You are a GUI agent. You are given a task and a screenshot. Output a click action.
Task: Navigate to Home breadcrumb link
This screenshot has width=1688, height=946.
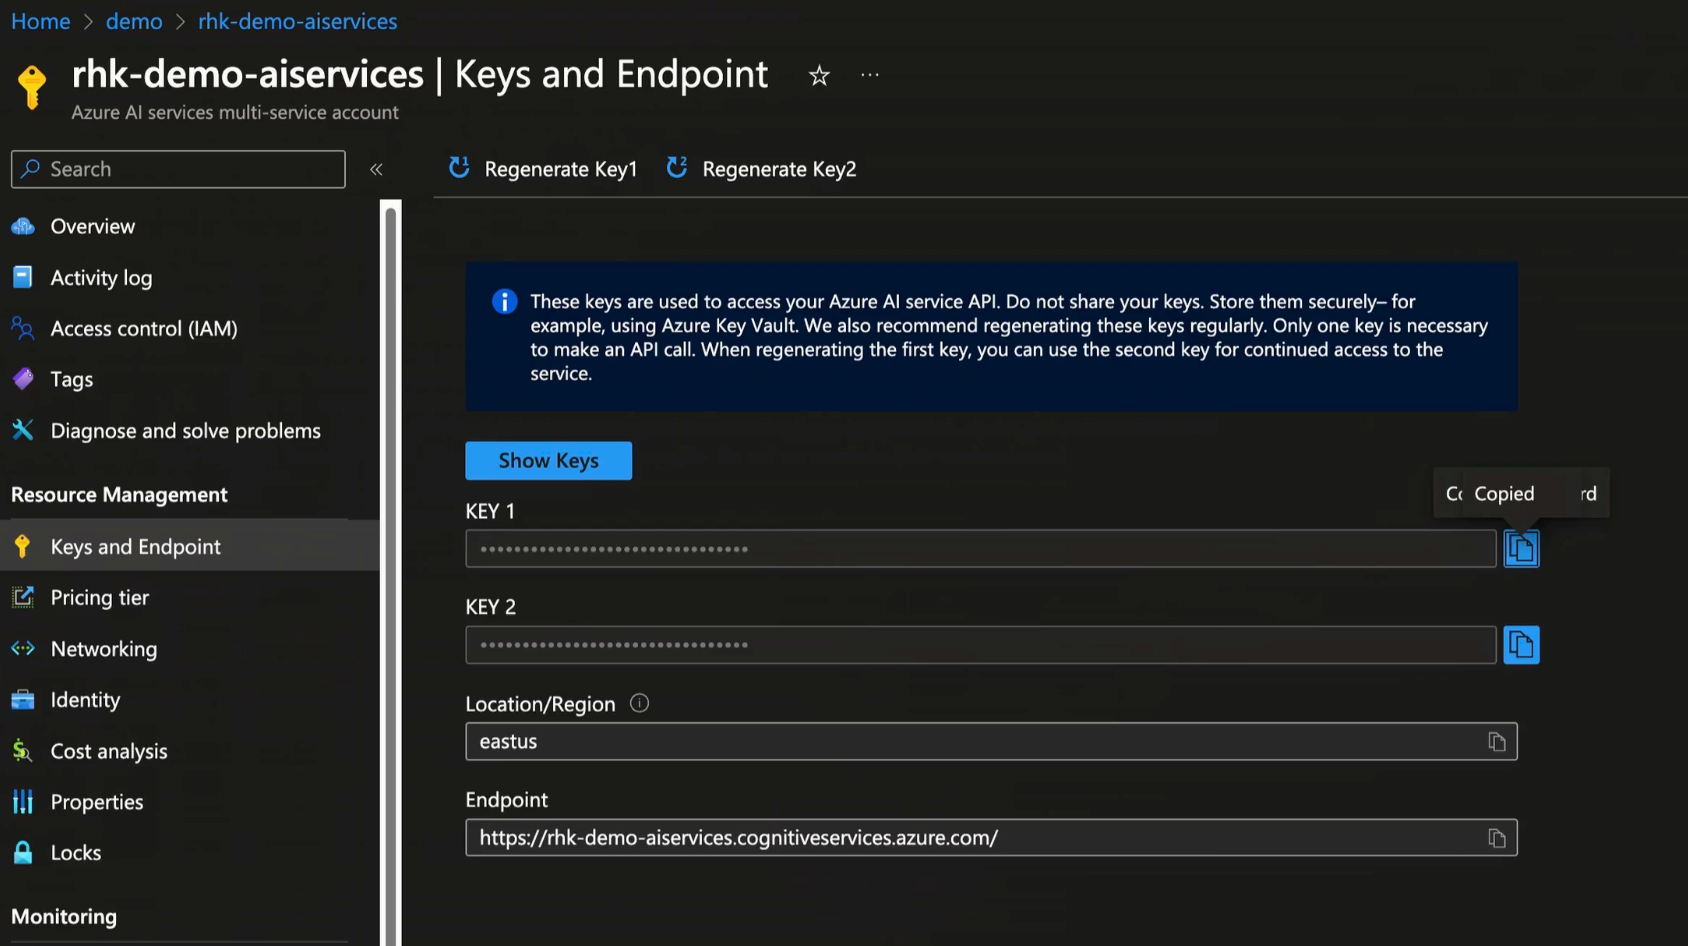click(x=40, y=21)
